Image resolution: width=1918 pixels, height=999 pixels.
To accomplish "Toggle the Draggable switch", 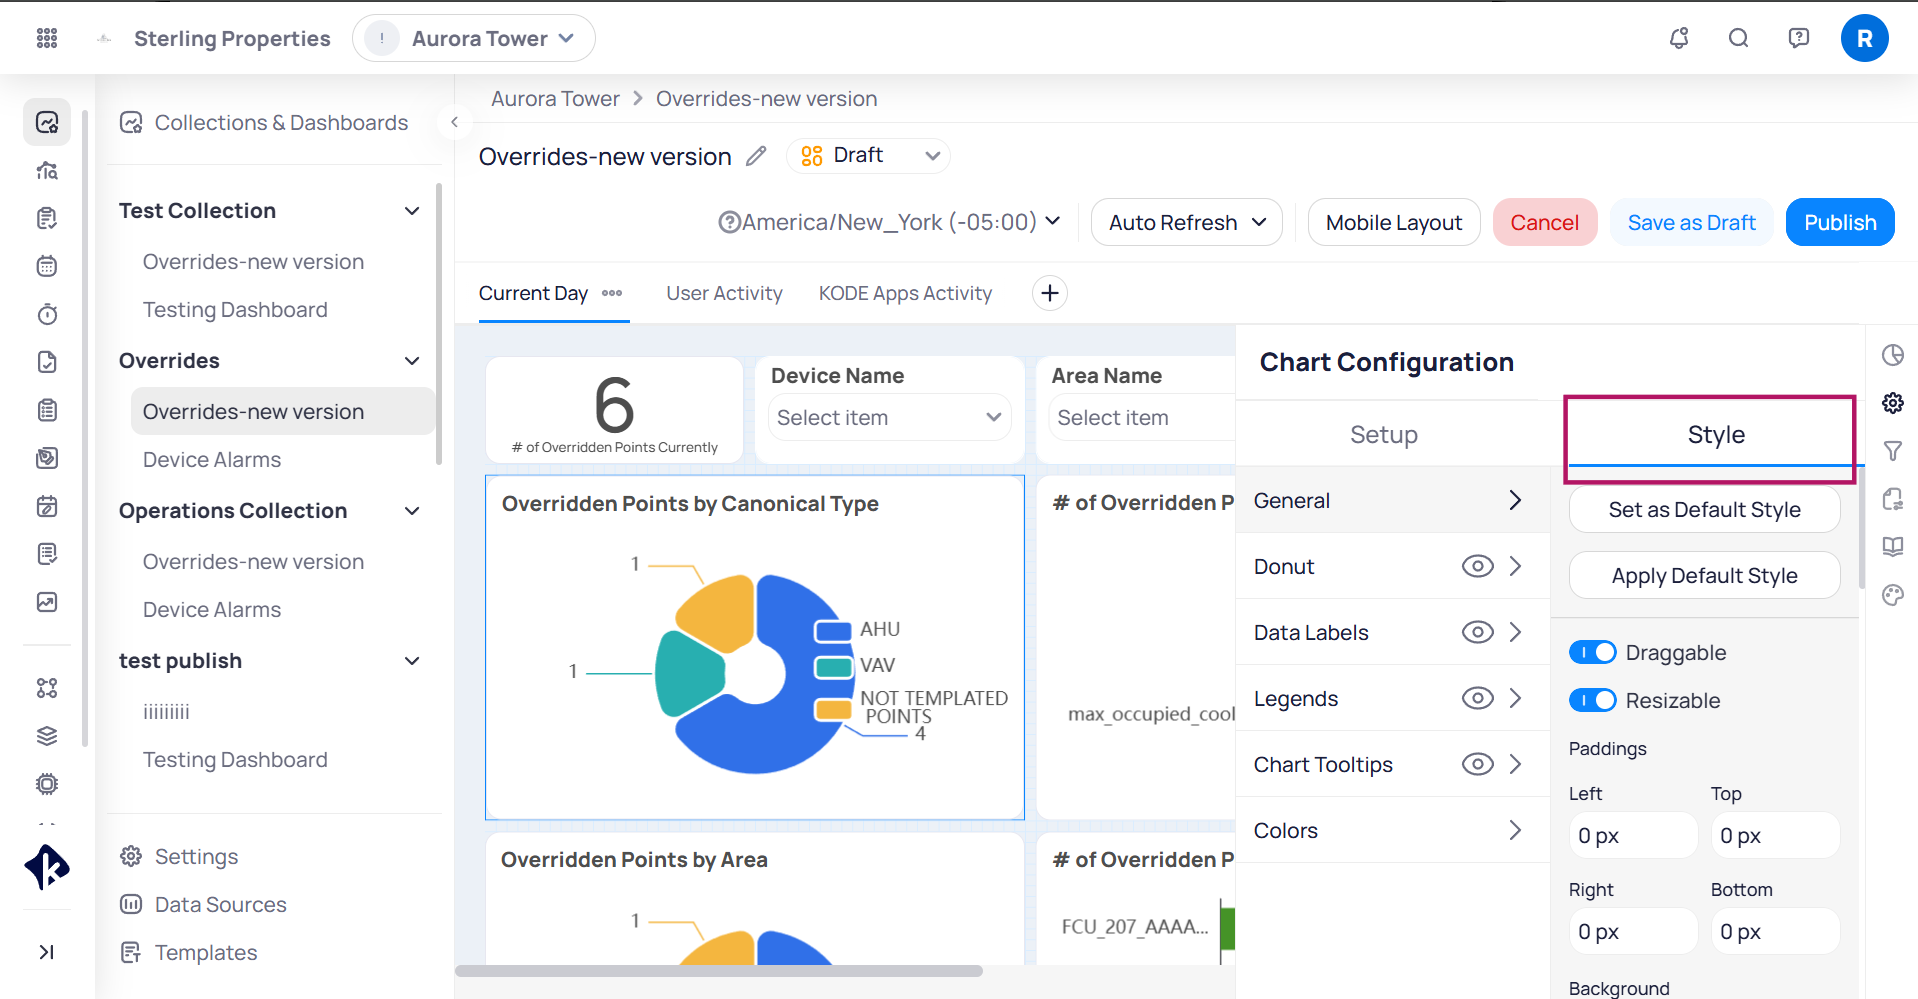I will tap(1592, 653).
